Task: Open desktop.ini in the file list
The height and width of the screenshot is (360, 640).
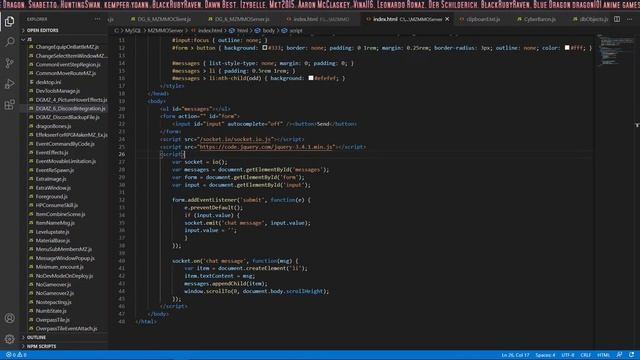Action: click(x=48, y=82)
